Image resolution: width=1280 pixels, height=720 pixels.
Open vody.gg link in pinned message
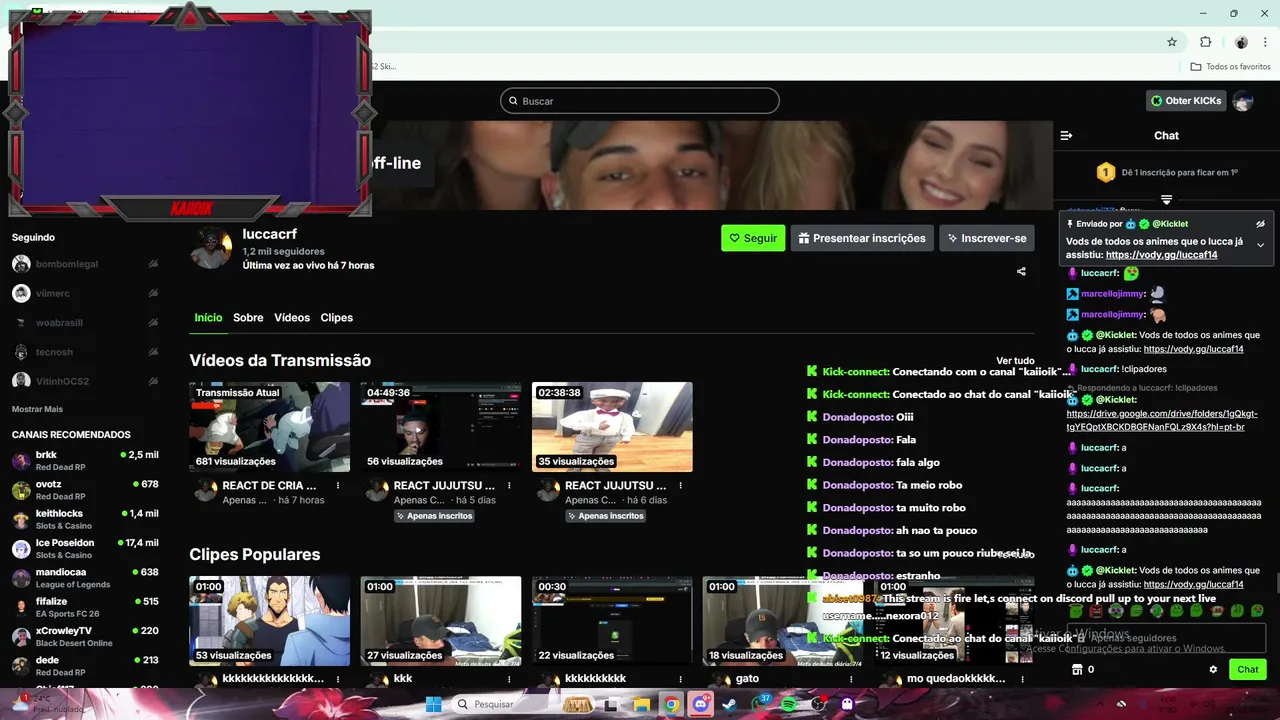[1161, 255]
